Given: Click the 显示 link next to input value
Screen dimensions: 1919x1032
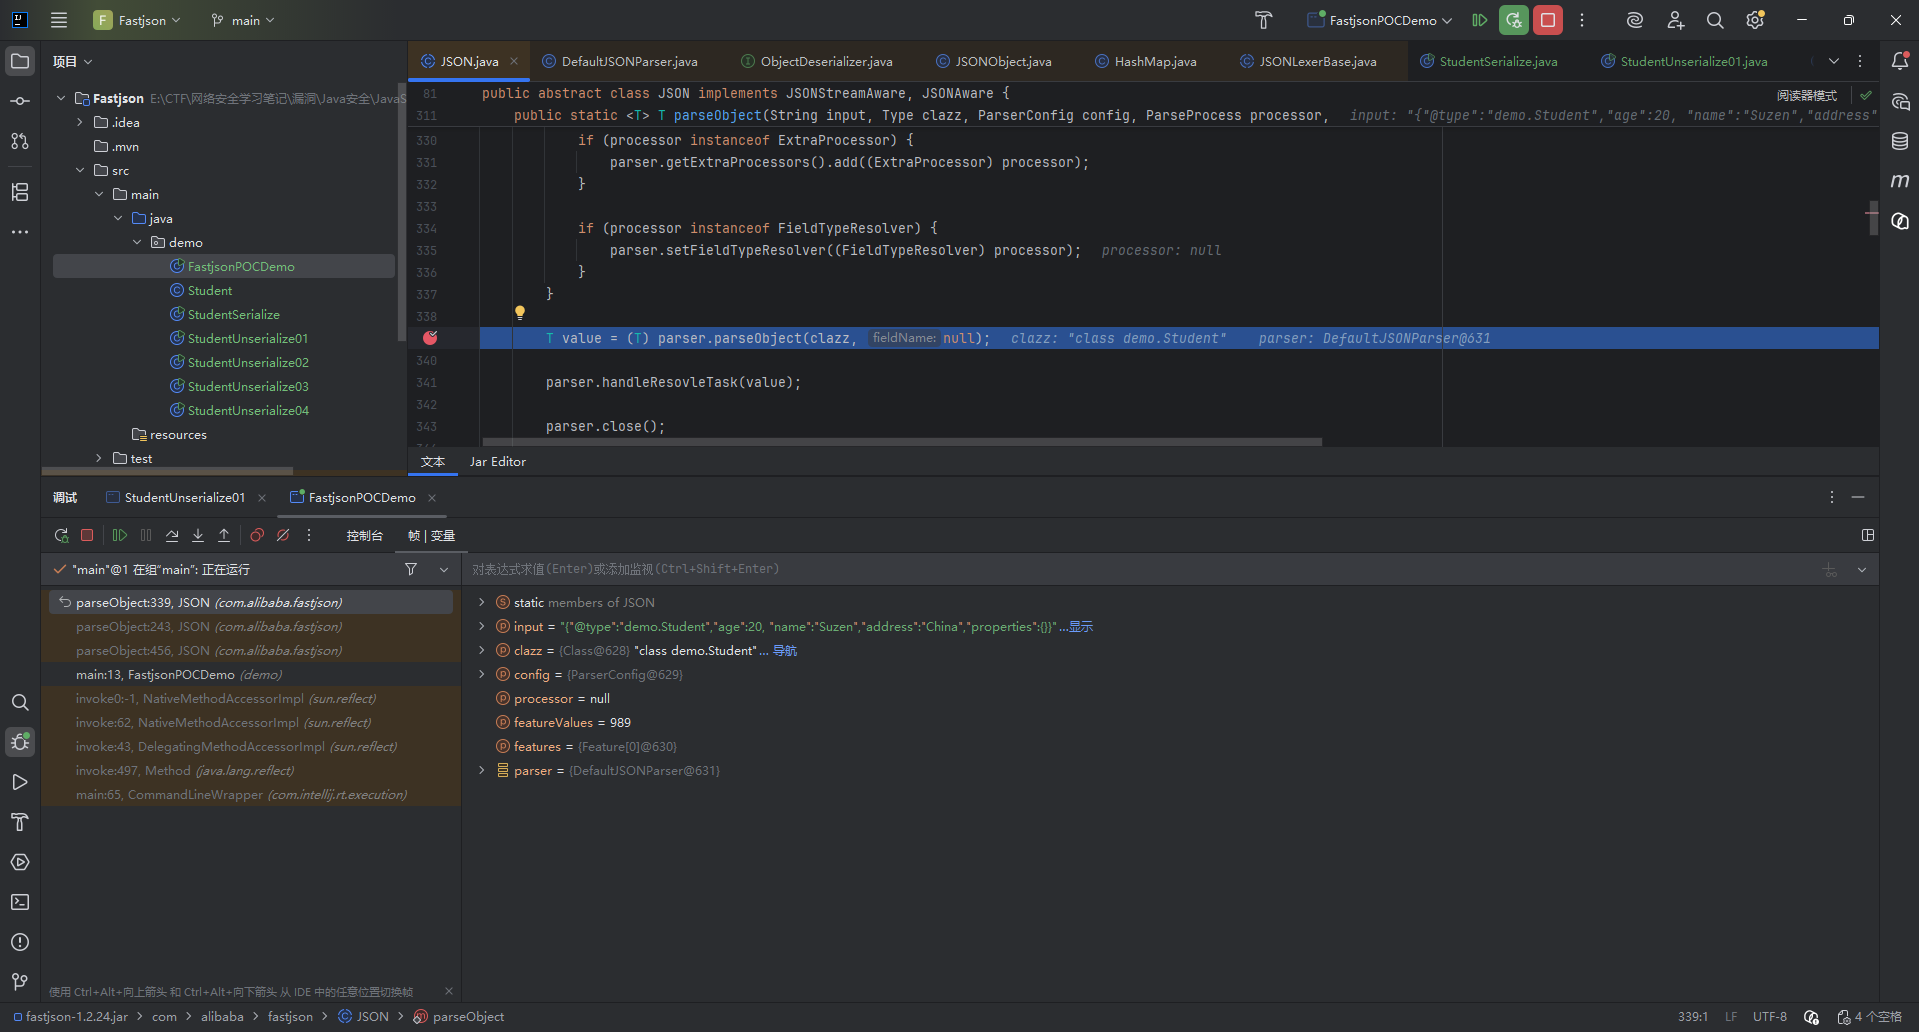Looking at the screenshot, I should click(1081, 627).
